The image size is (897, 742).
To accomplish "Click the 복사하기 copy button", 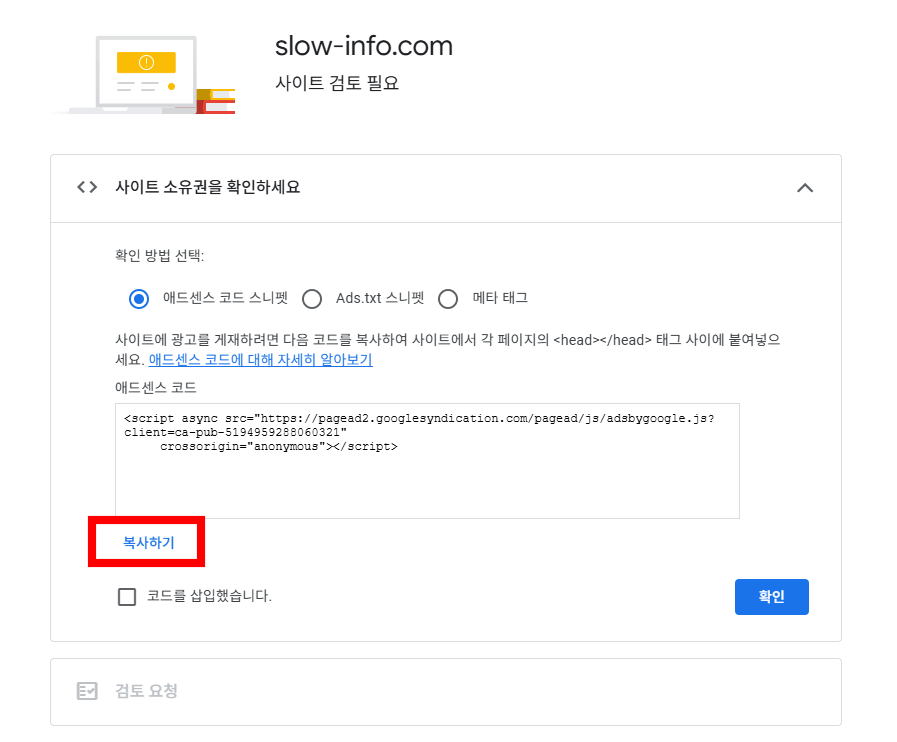I will tap(149, 542).
